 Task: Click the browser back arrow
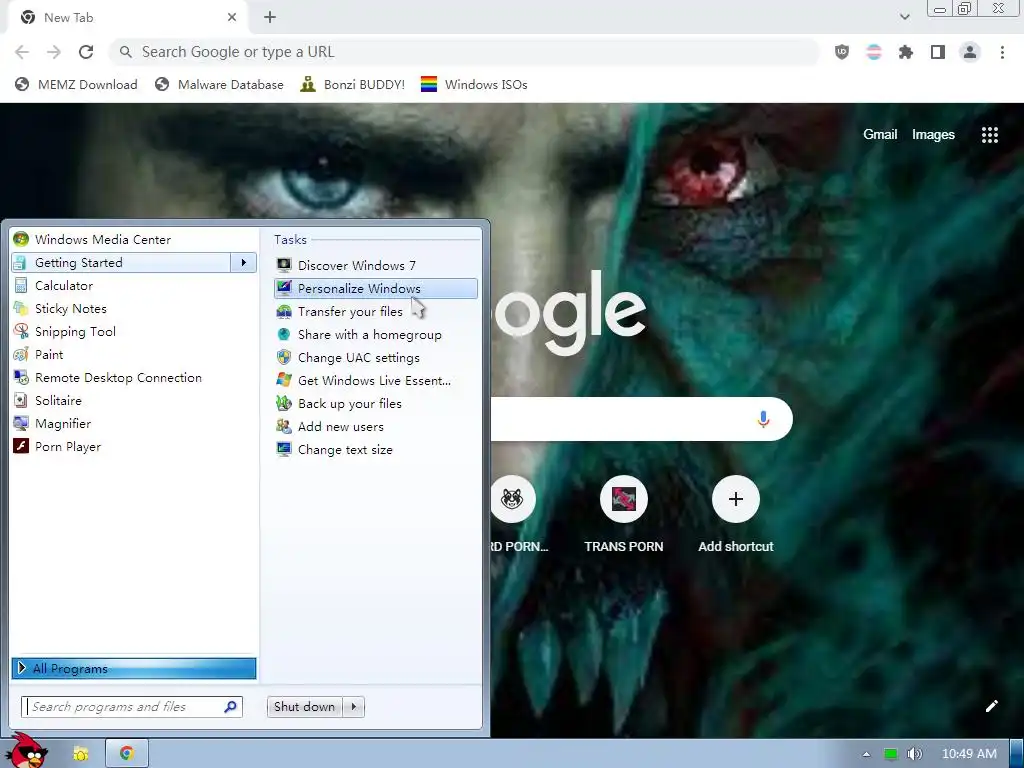22,52
